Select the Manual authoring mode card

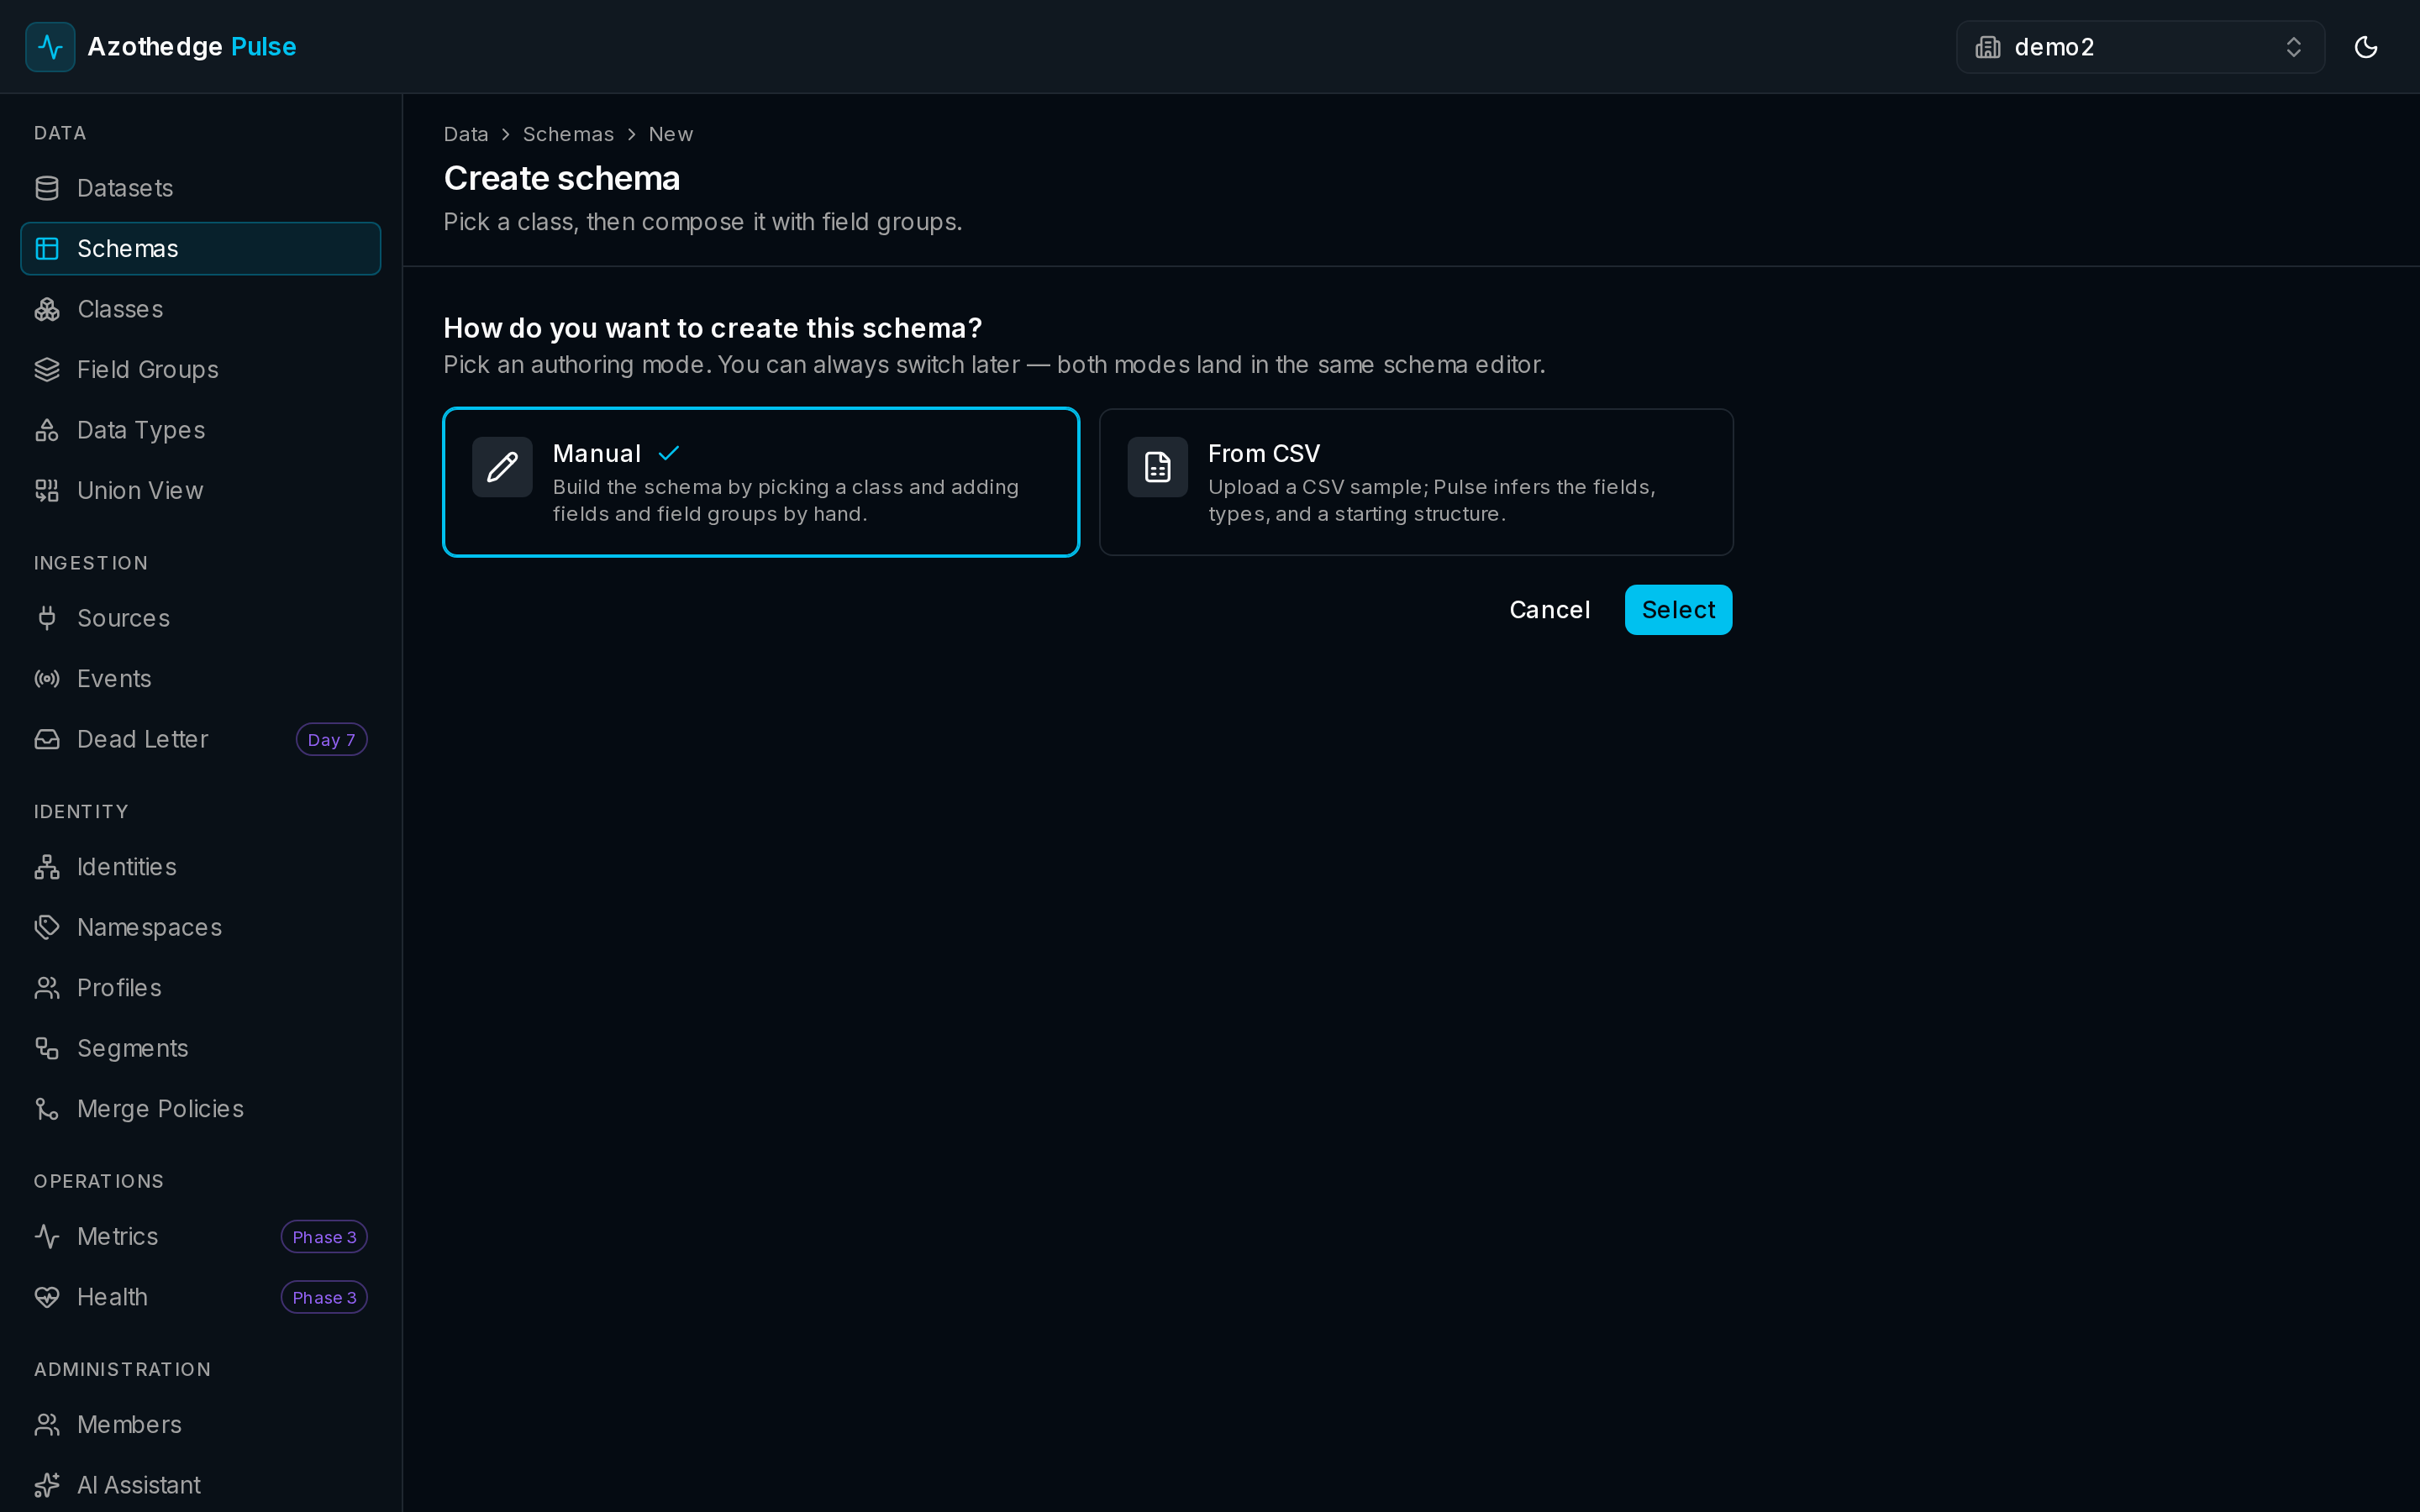[x=761, y=482]
